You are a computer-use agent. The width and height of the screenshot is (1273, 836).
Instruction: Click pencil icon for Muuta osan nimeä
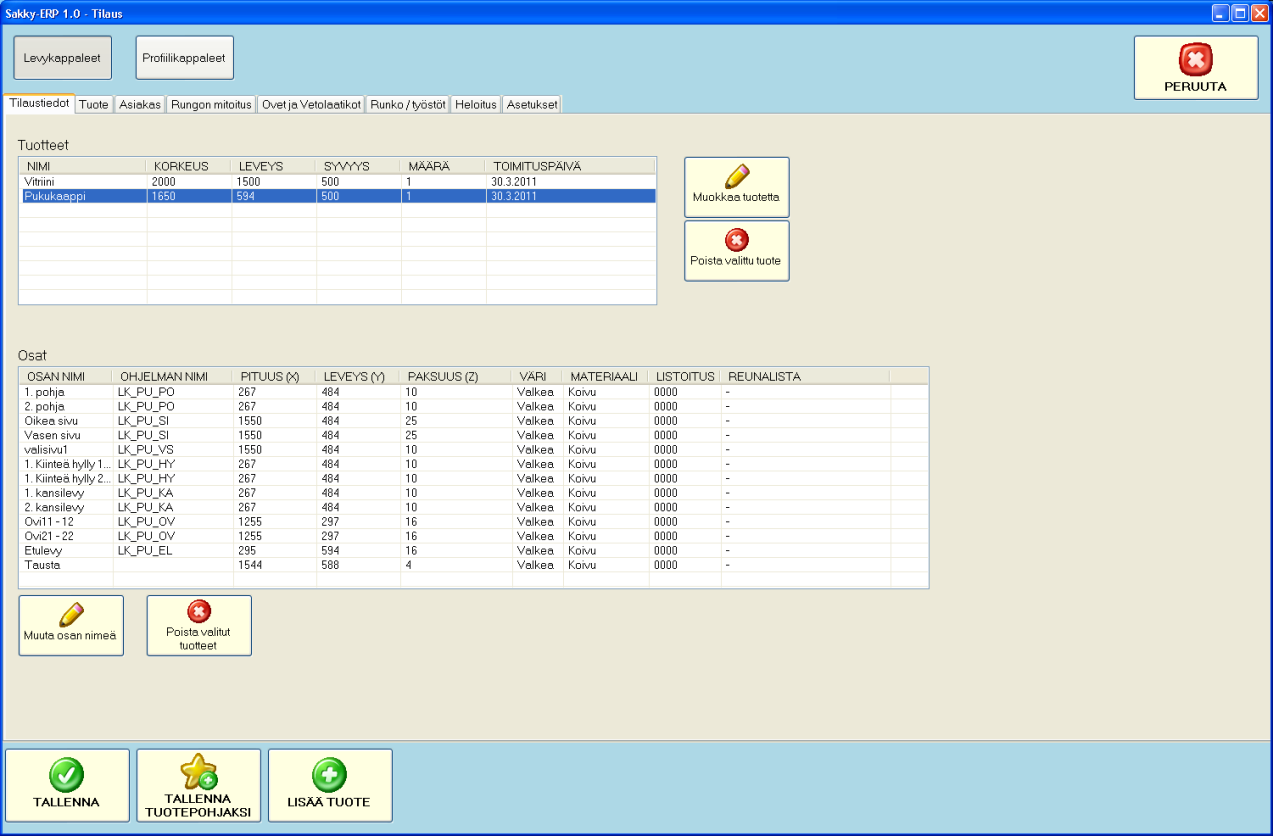pyautogui.click(x=71, y=615)
